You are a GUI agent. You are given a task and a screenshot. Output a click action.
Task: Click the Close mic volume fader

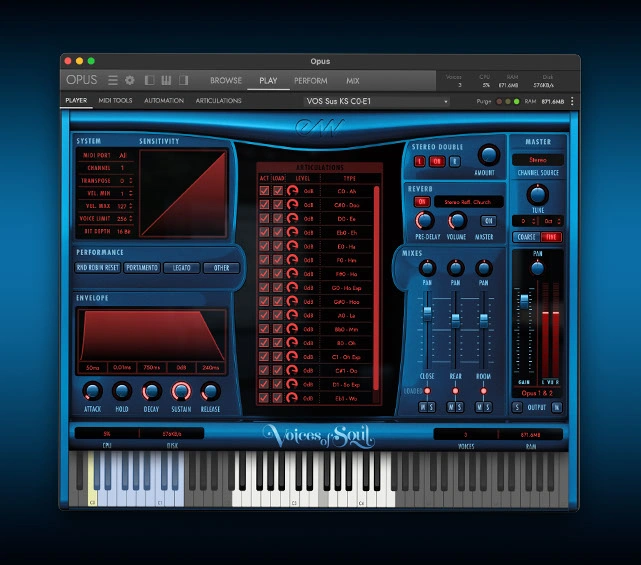click(427, 314)
